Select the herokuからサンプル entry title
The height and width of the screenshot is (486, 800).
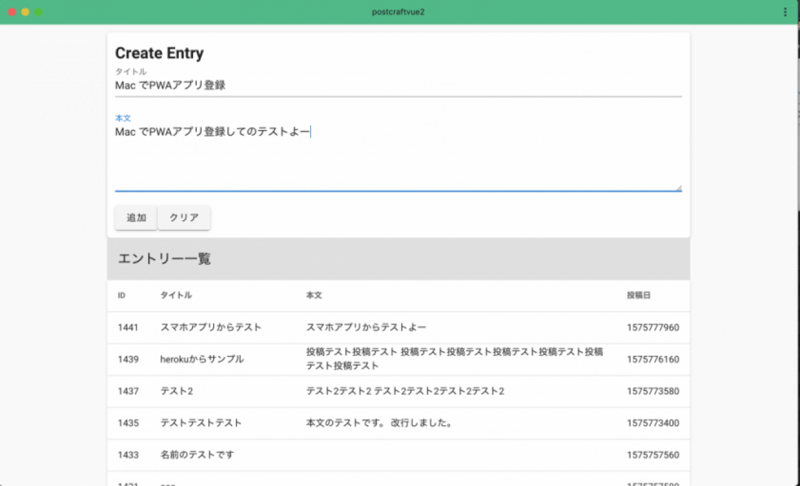pyautogui.click(x=201, y=359)
